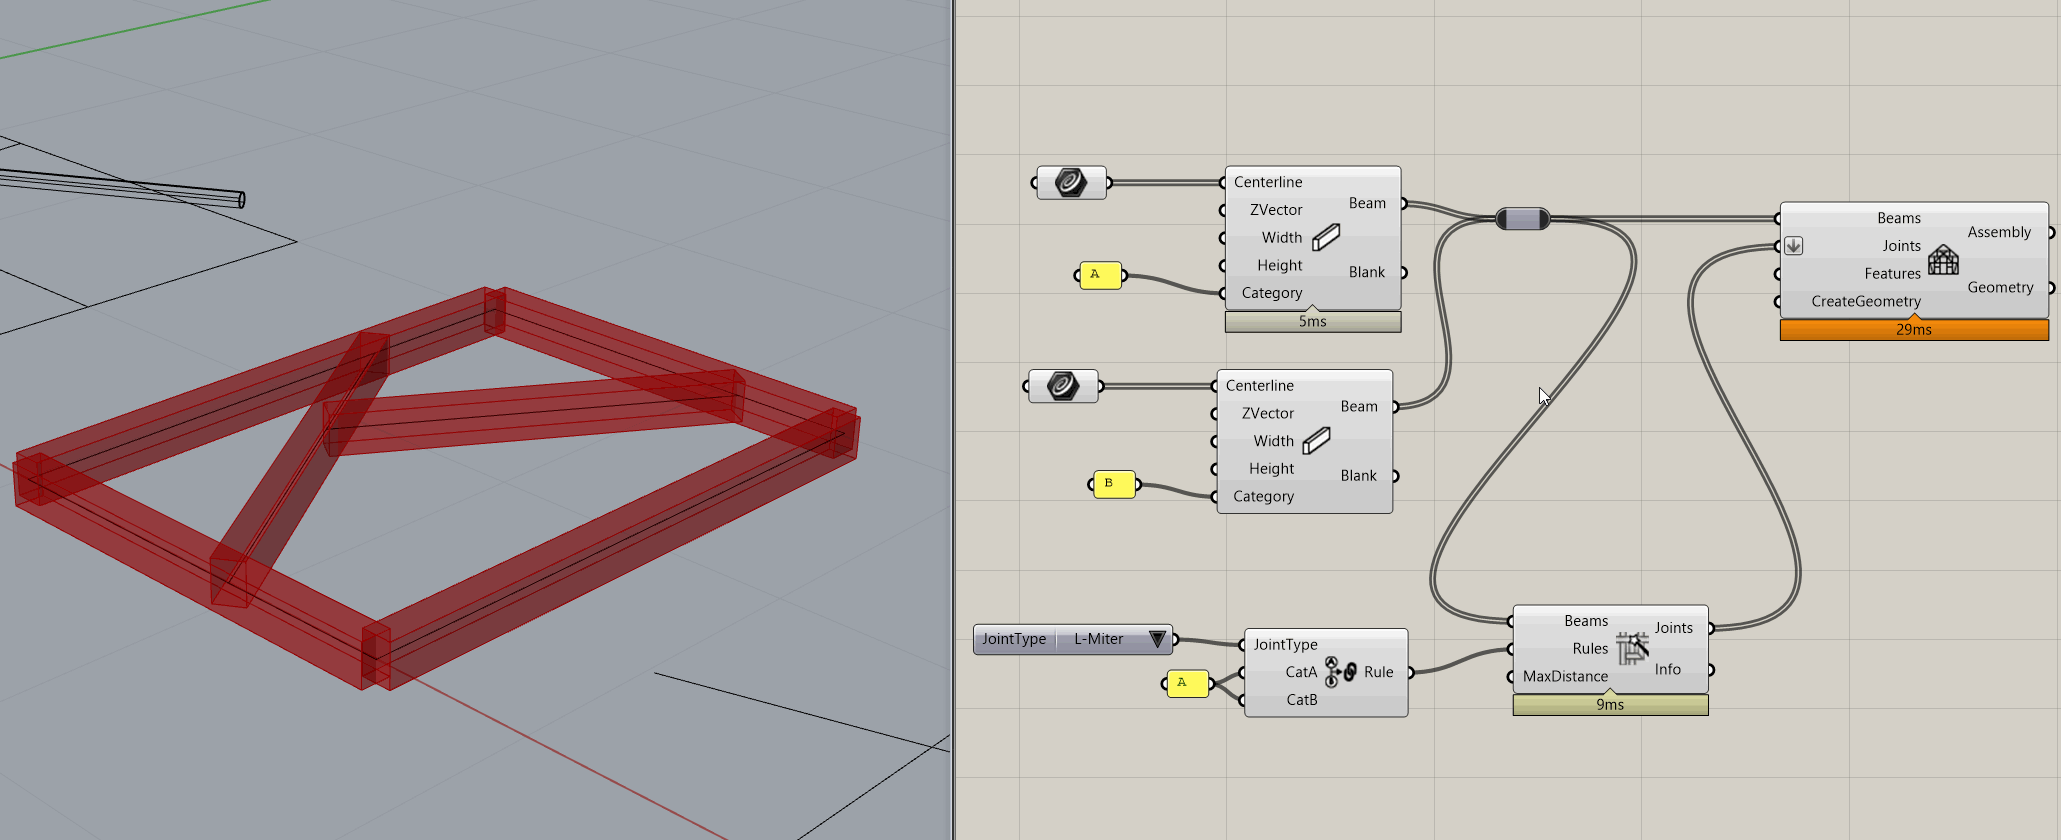Click the JointType label on the value list
The height and width of the screenshot is (840, 2061).
coord(1014,639)
